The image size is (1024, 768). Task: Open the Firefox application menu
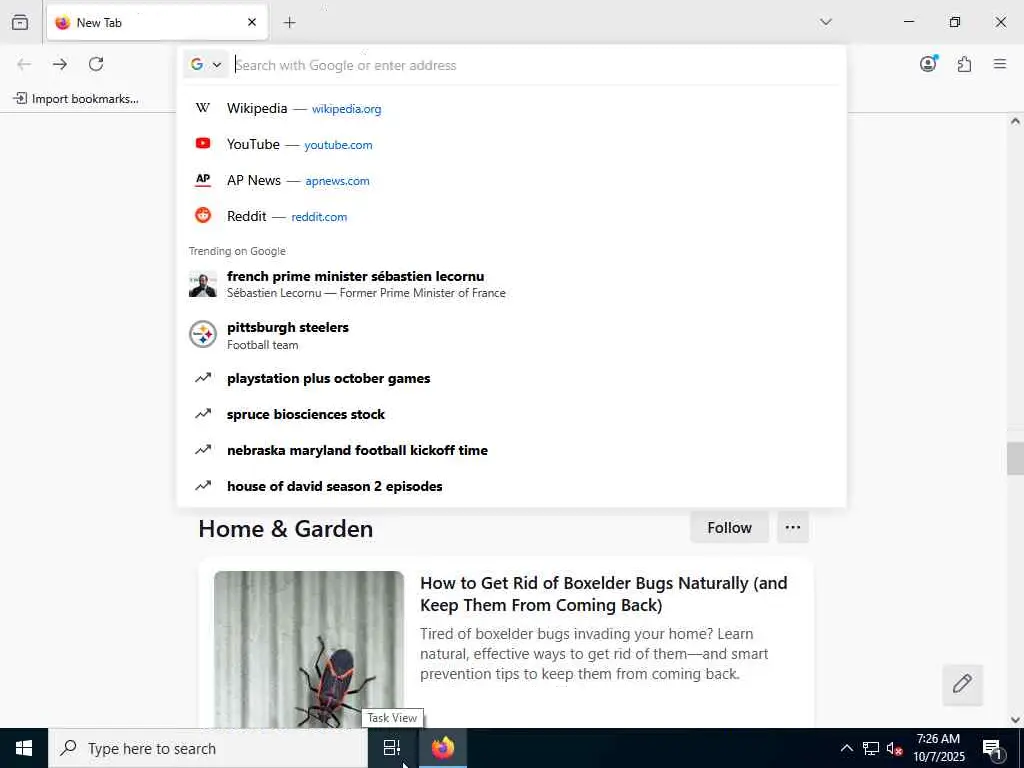(x=1000, y=64)
